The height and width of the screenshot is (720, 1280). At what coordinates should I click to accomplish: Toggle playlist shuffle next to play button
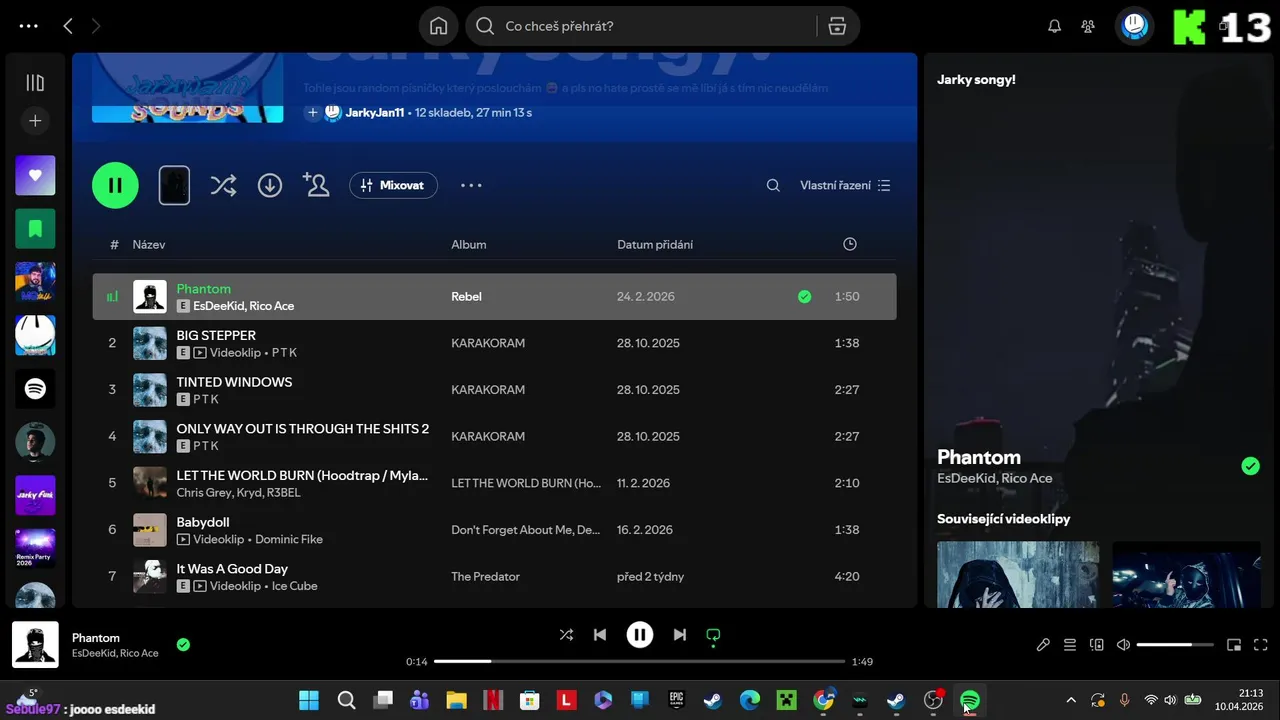tap(223, 185)
